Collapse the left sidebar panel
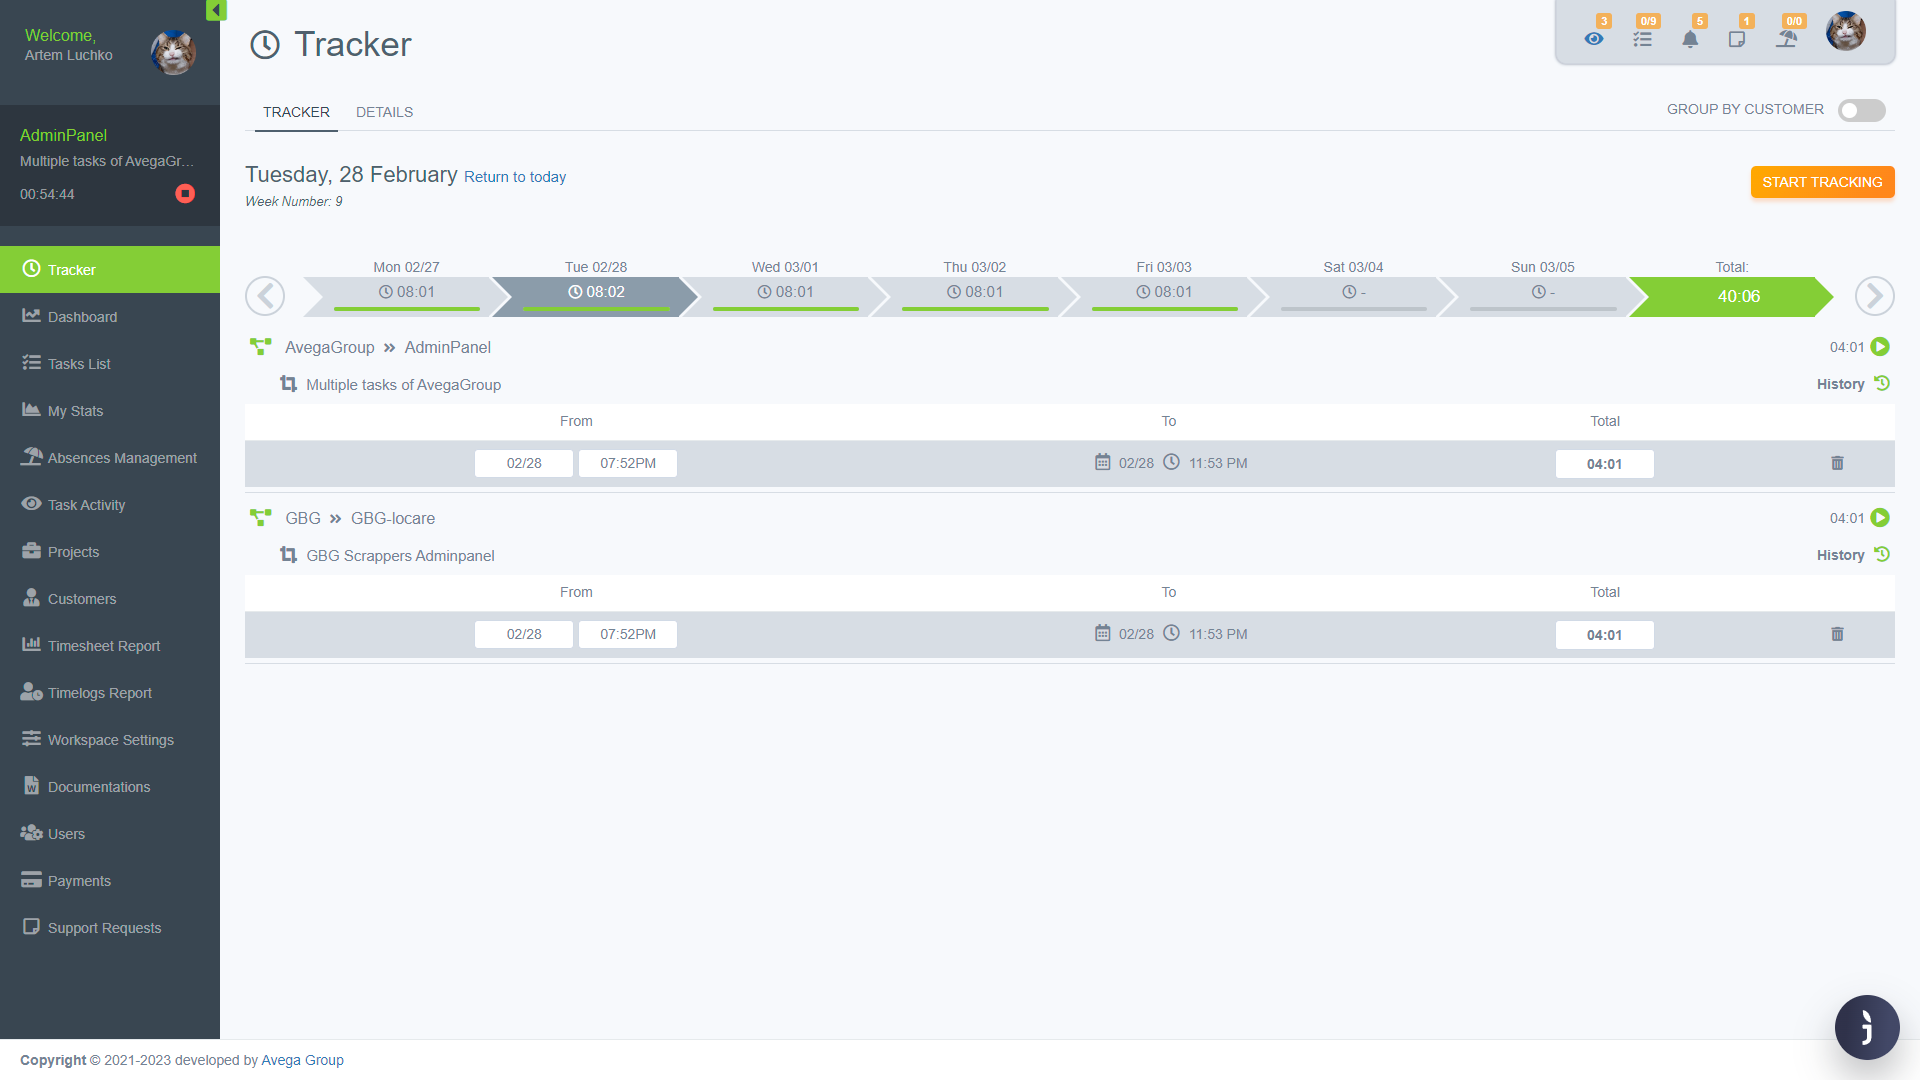The height and width of the screenshot is (1080, 1920). 216,10
